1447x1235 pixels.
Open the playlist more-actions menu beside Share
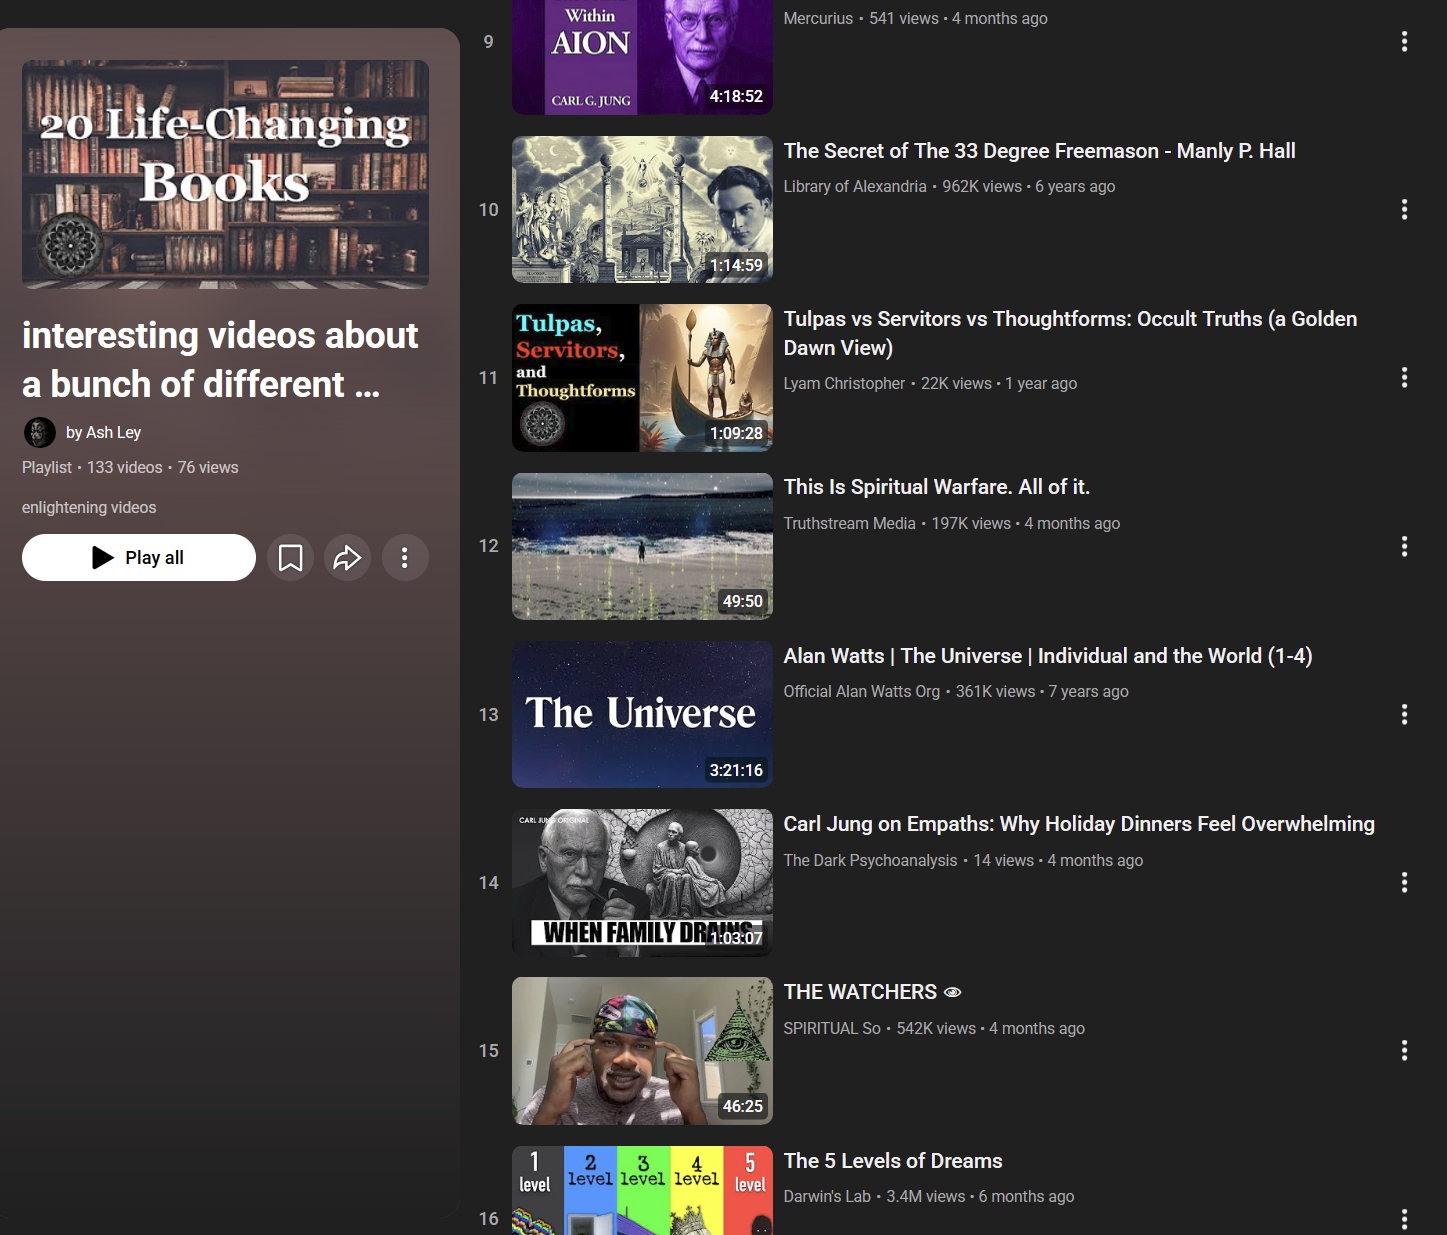click(405, 557)
